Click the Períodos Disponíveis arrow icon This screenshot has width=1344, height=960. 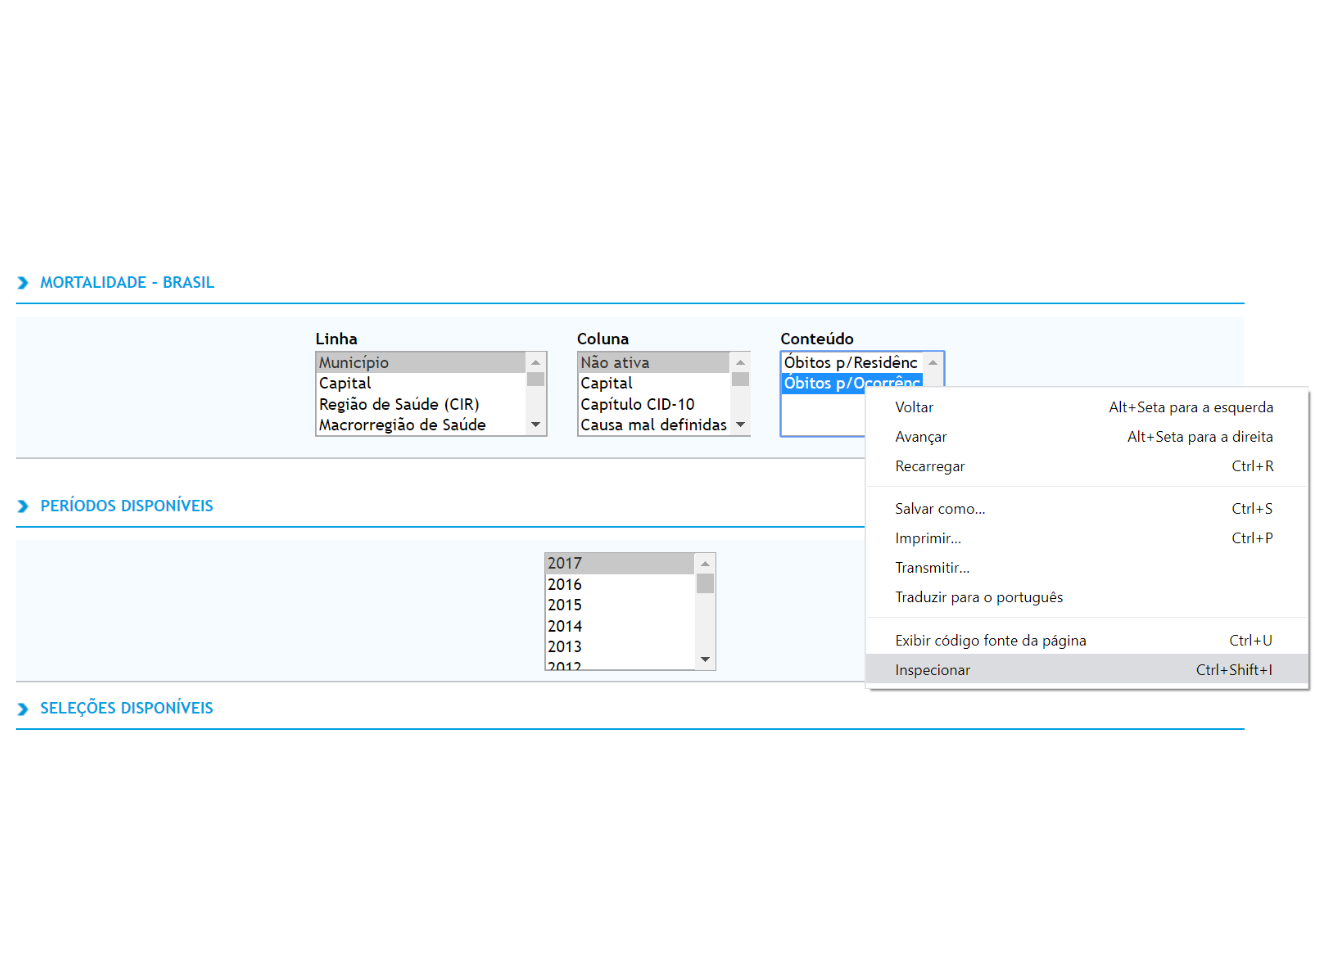[x=23, y=506]
